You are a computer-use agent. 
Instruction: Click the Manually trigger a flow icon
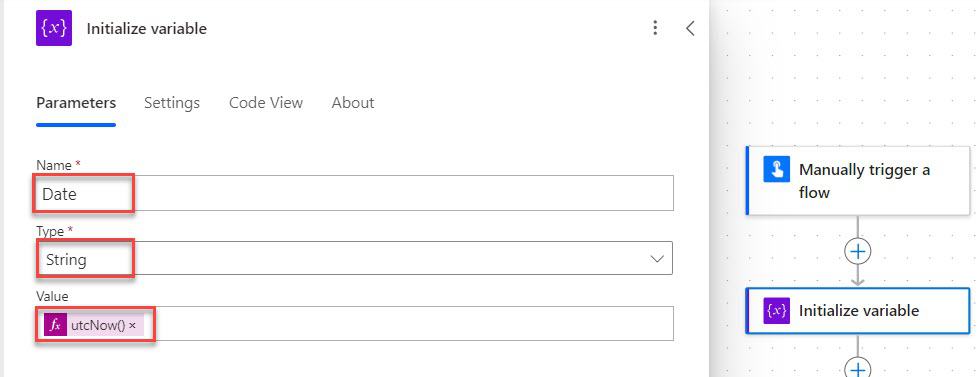tap(777, 170)
